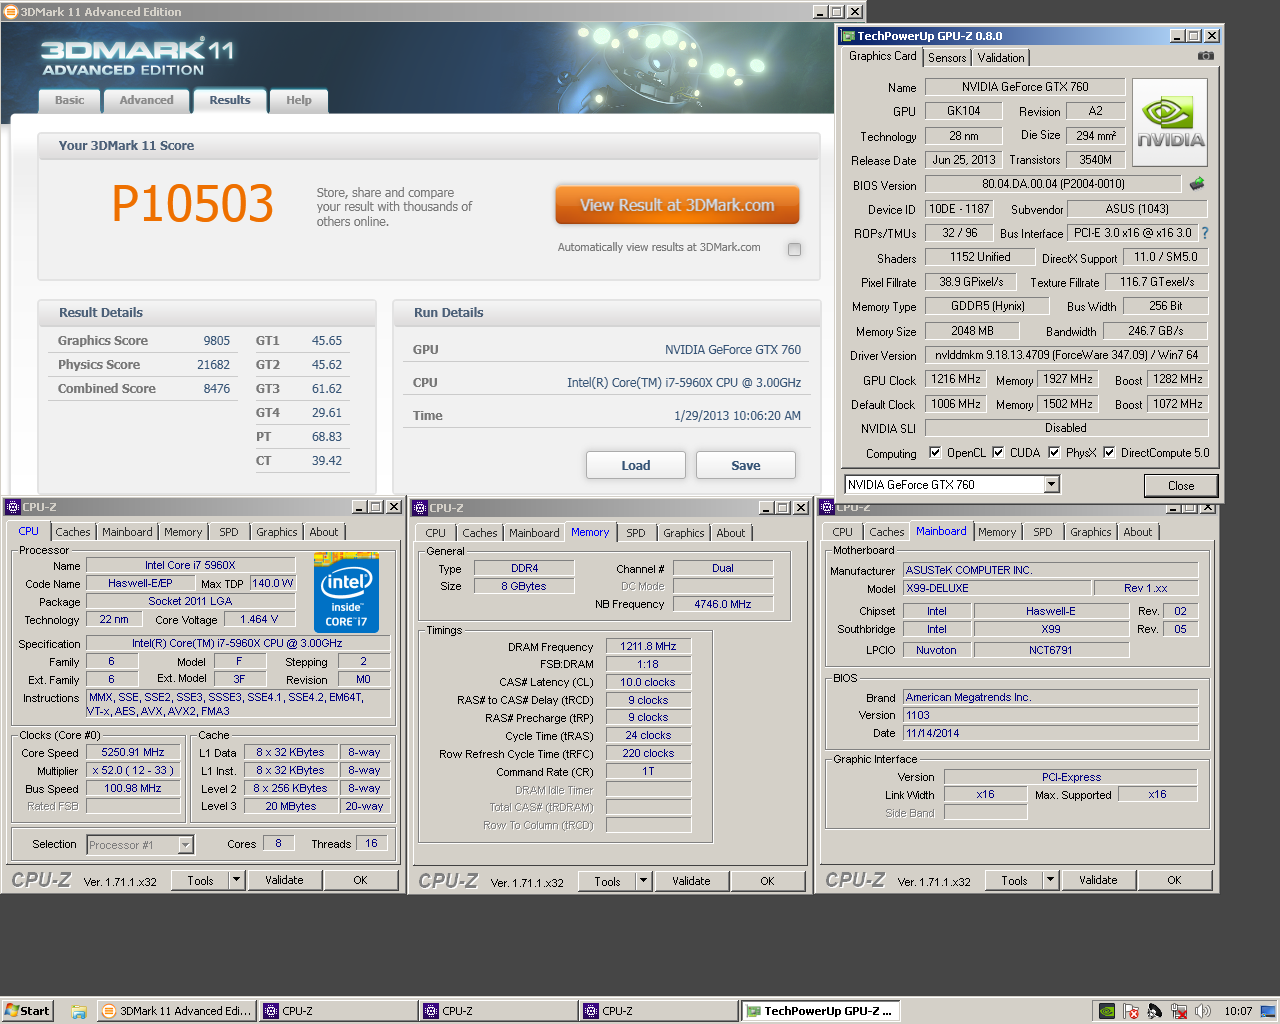1280x1024 pixels.
Task: Open the Windows Start button
Action: pyautogui.click(x=27, y=1011)
